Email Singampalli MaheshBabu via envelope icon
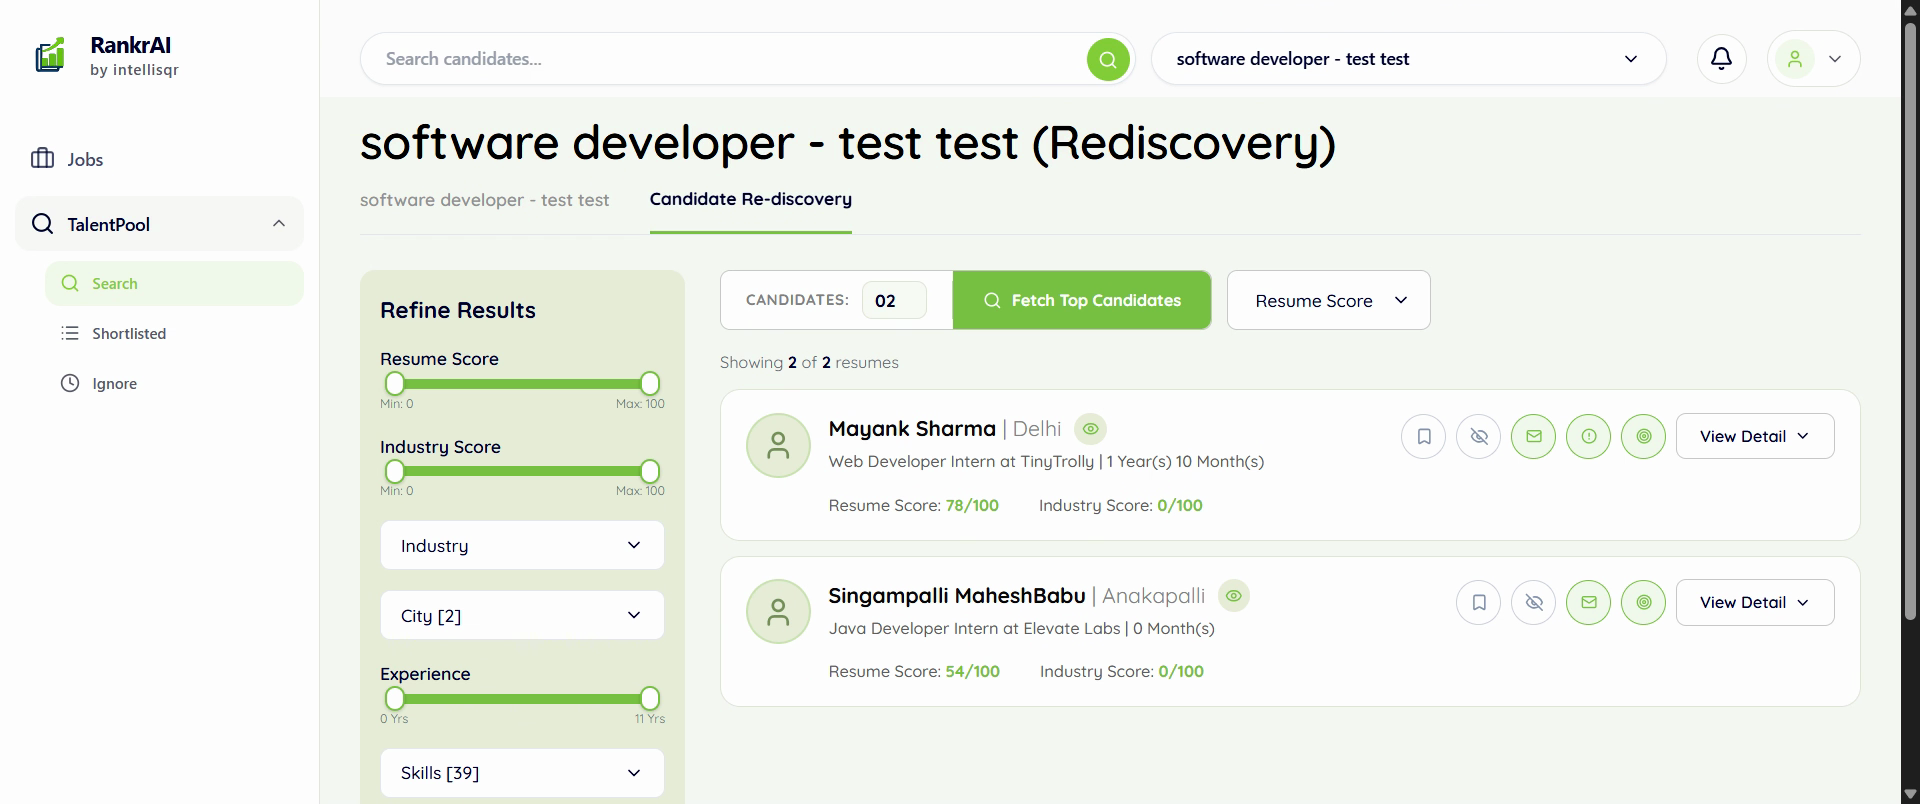Image resolution: width=1920 pixels, height=804 pixels. coord(1588,602)
